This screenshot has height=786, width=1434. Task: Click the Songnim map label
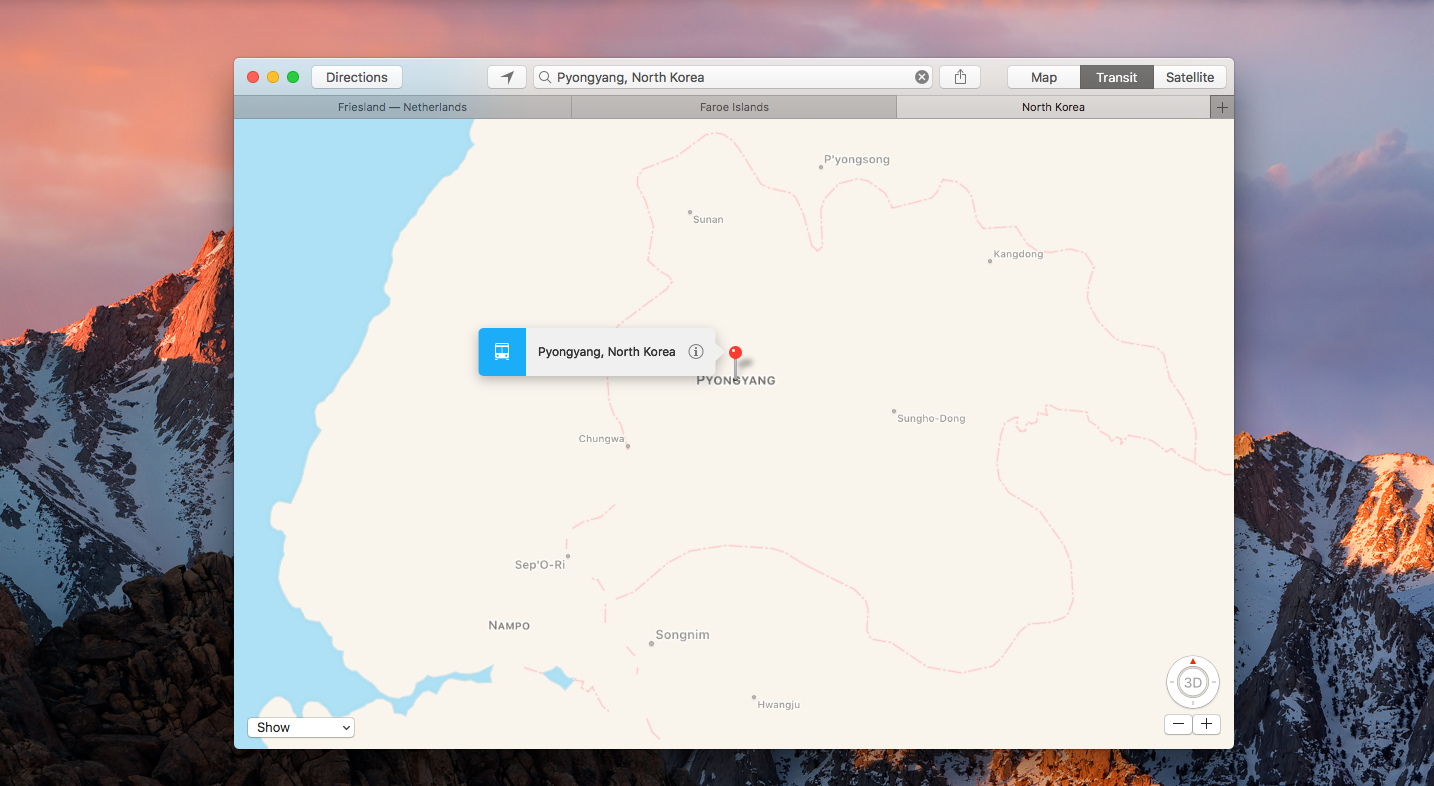(682, 635)
